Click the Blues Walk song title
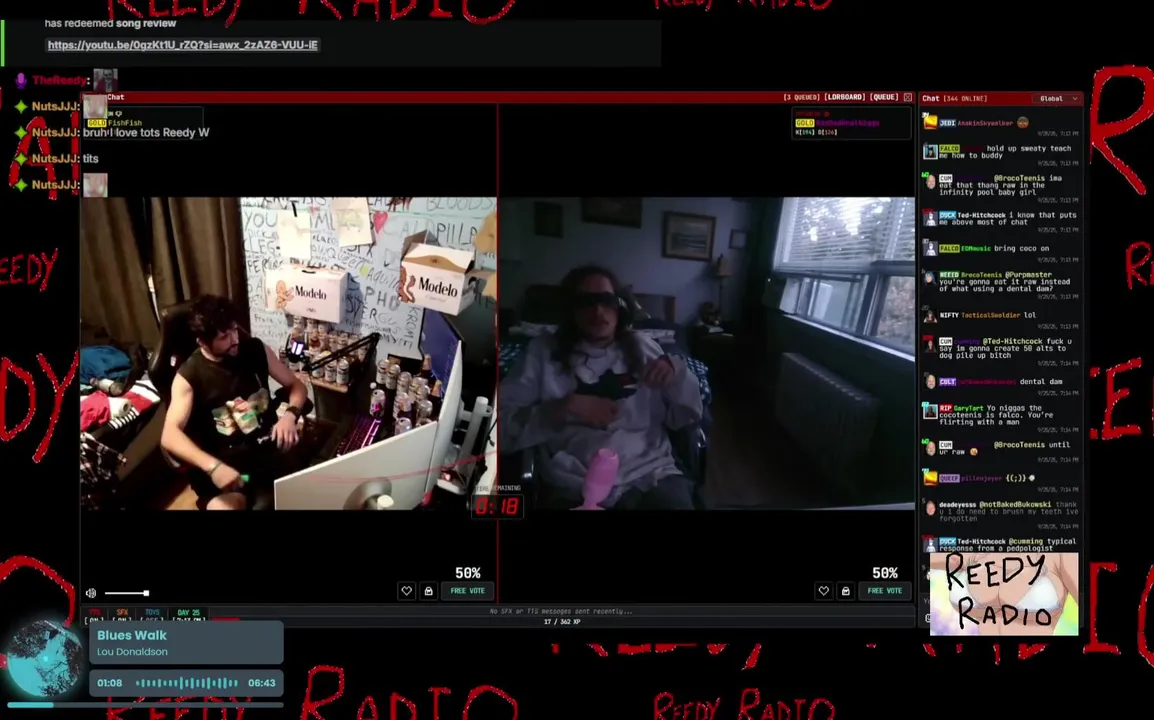This screenshot has width=1154, height=720. point(132,635)
